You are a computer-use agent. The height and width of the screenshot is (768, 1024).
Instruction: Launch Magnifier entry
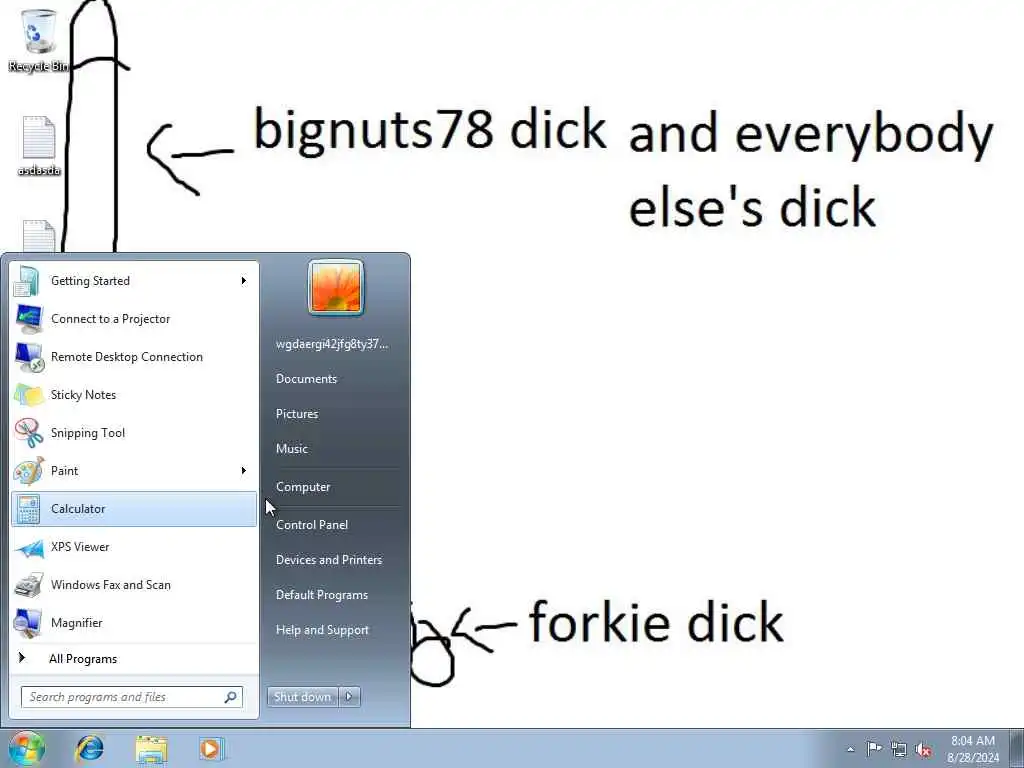(x=134, y=623)
